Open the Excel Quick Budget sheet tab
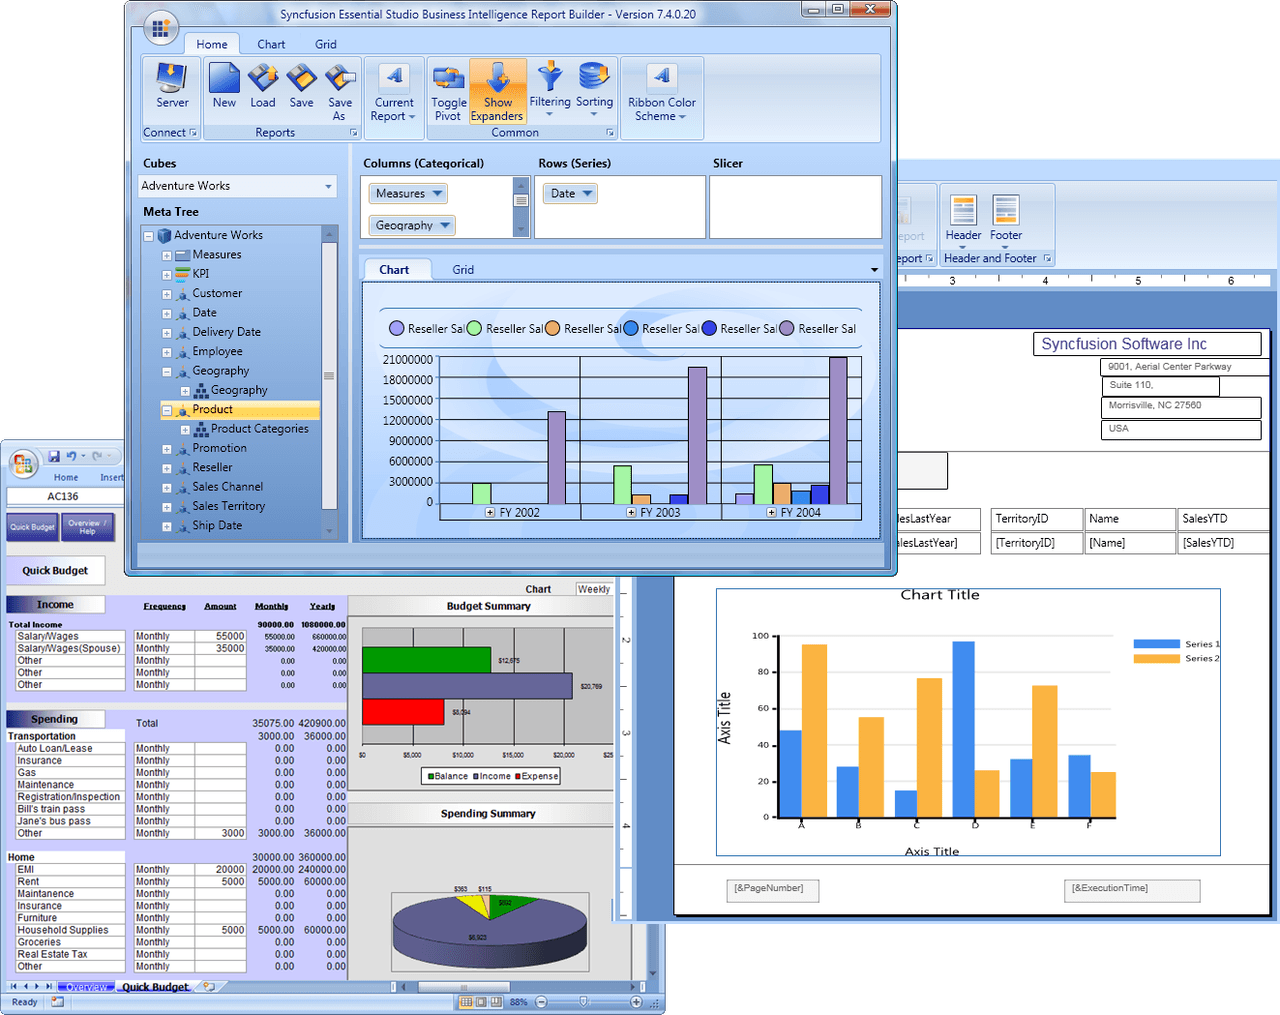Screen dimensions: 1280x1015 tap(155, 987)
